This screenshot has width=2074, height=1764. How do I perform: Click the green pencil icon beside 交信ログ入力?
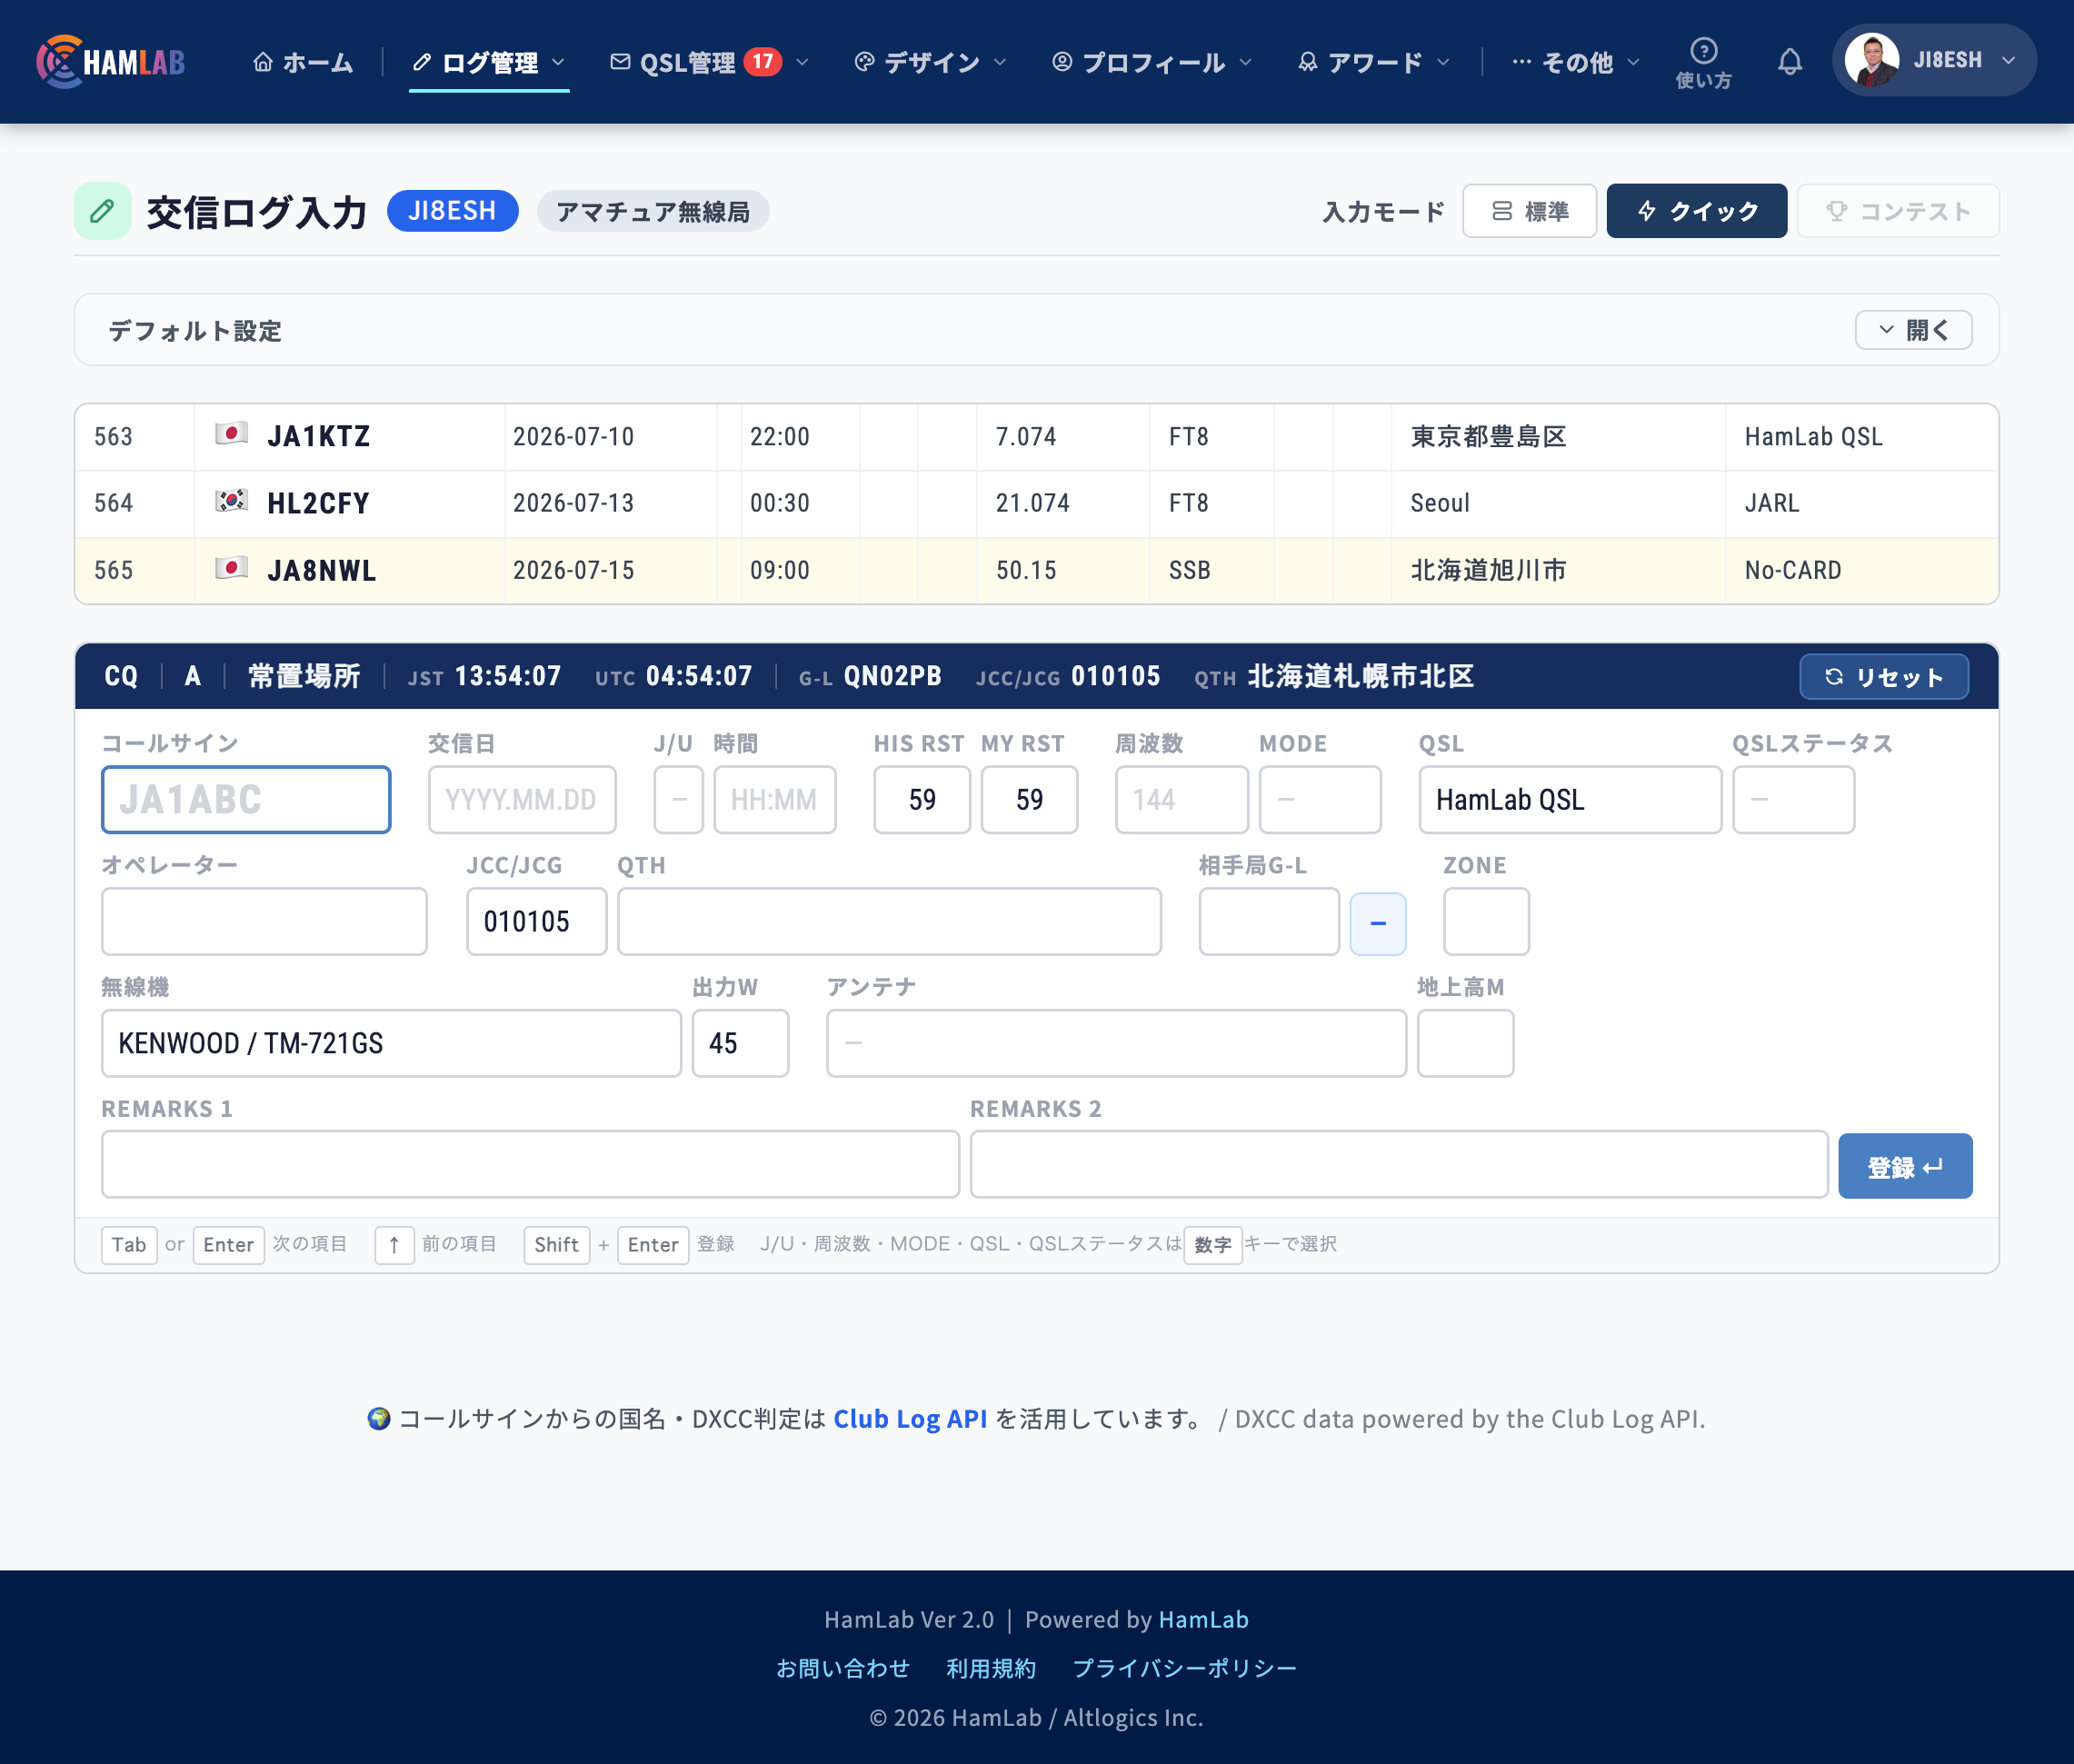point(102,211)
